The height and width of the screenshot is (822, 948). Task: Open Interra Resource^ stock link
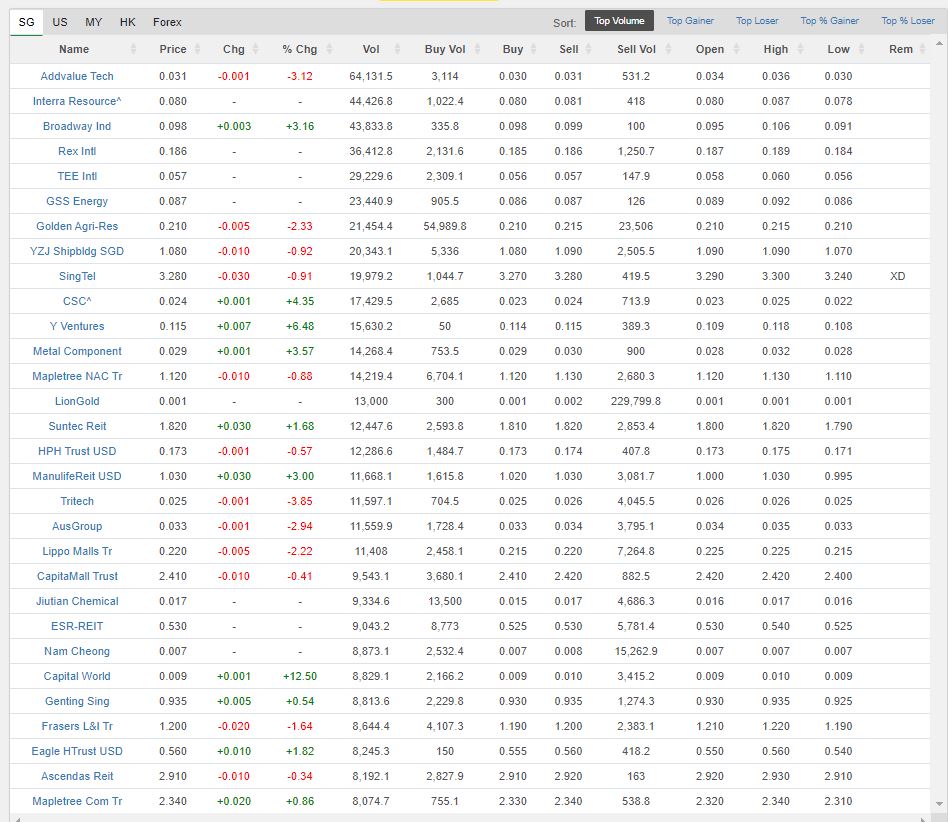77,101
